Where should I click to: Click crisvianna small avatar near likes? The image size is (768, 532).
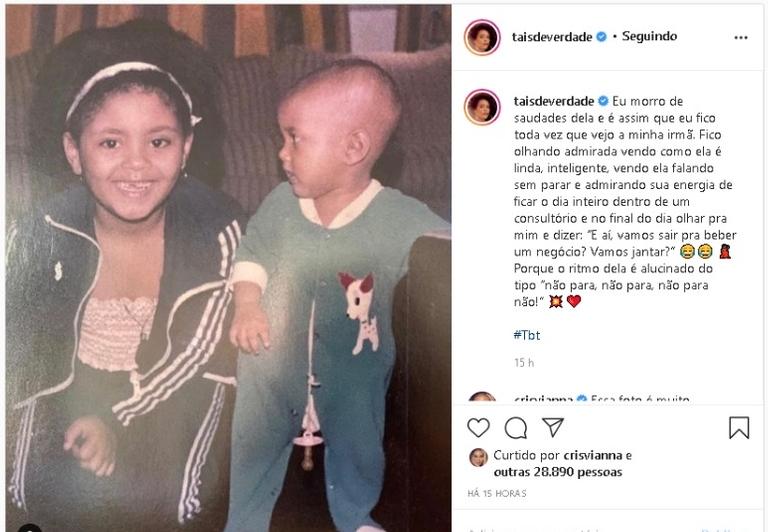tap(479, 458)
